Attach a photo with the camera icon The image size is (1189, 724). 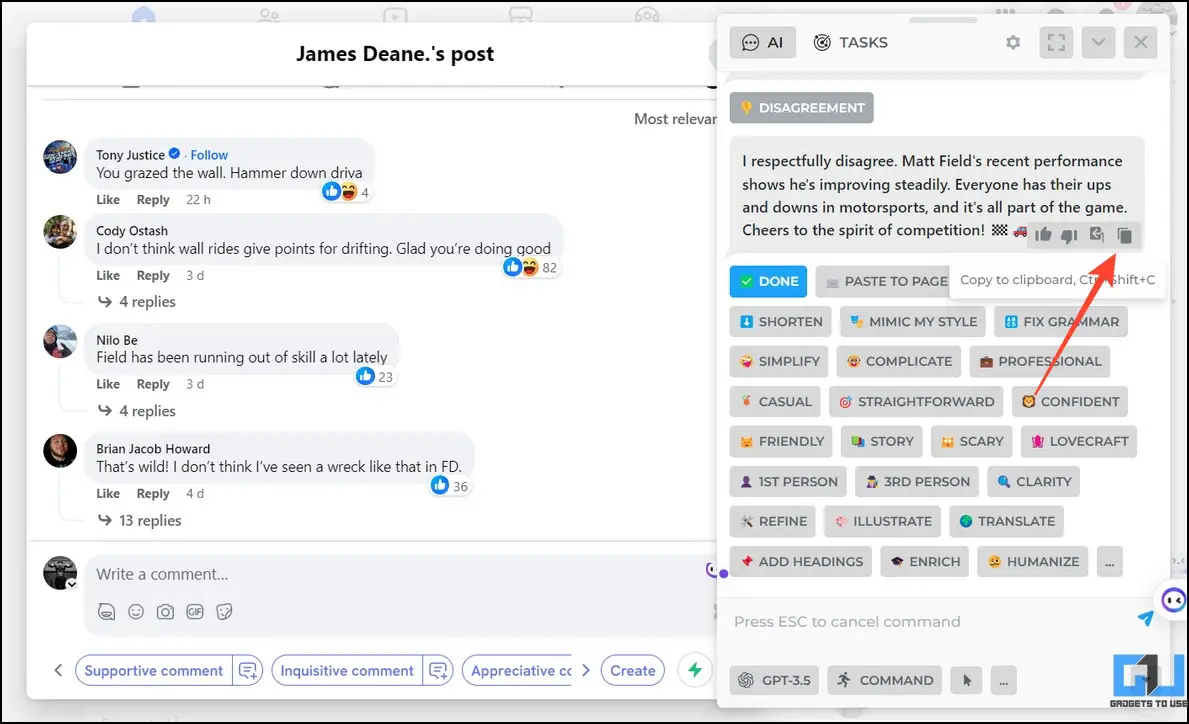click(x=165, y=612)
